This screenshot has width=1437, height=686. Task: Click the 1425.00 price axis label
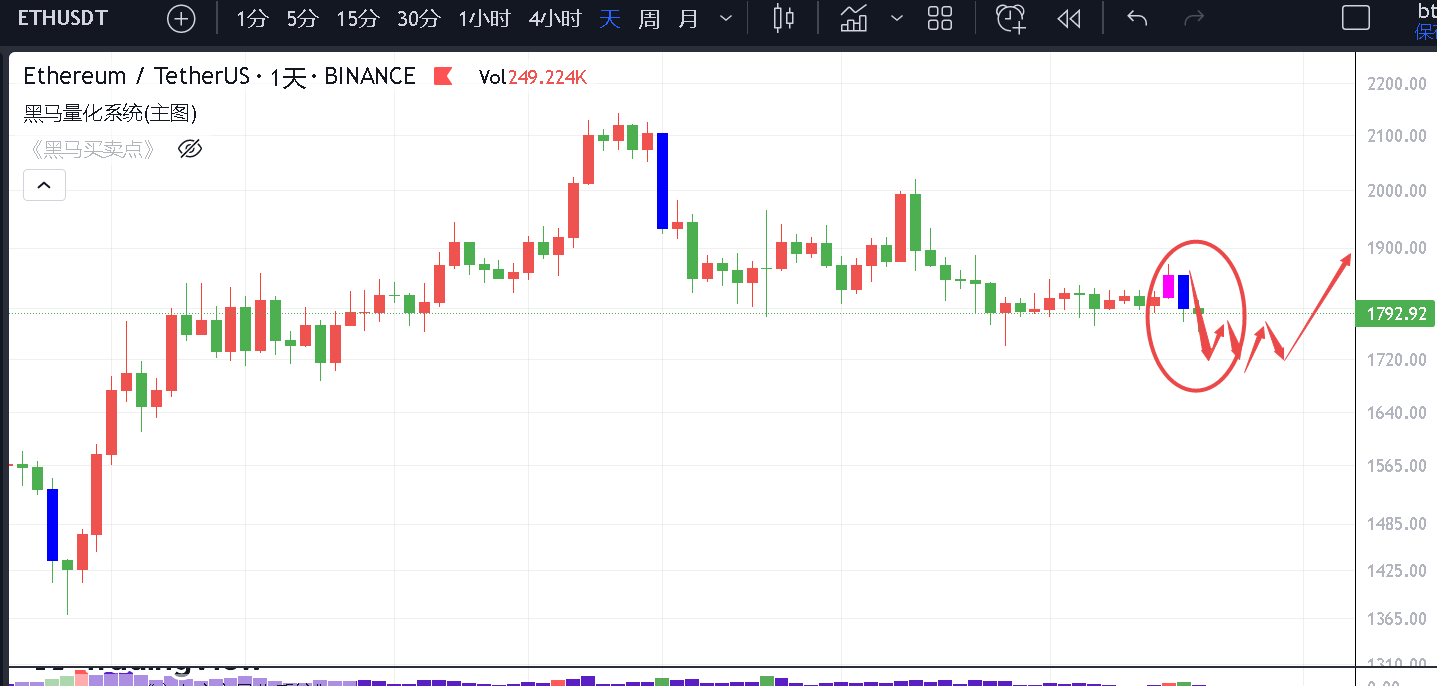coord(1396,571)
